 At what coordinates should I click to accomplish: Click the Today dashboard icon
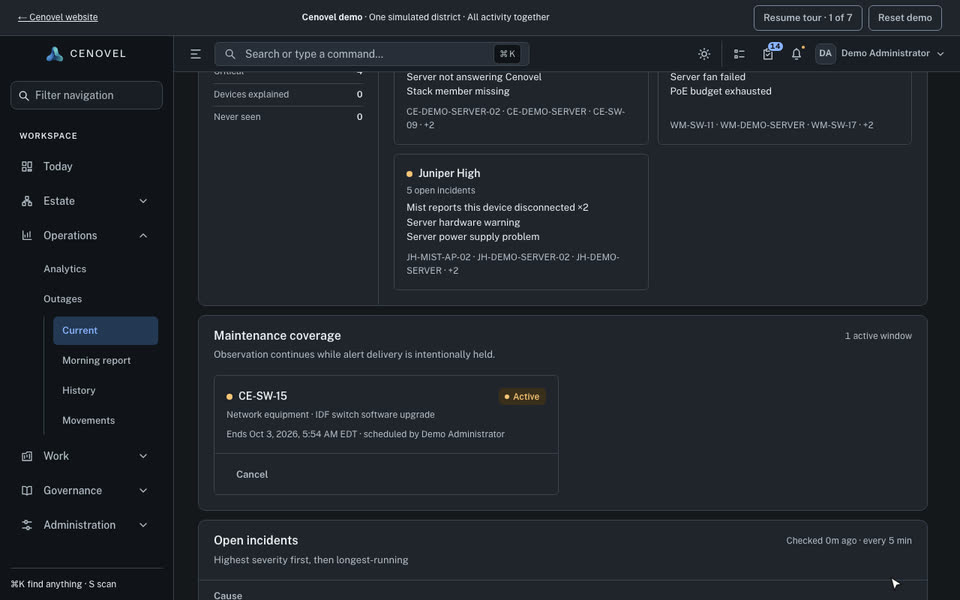tap(27, 167)
